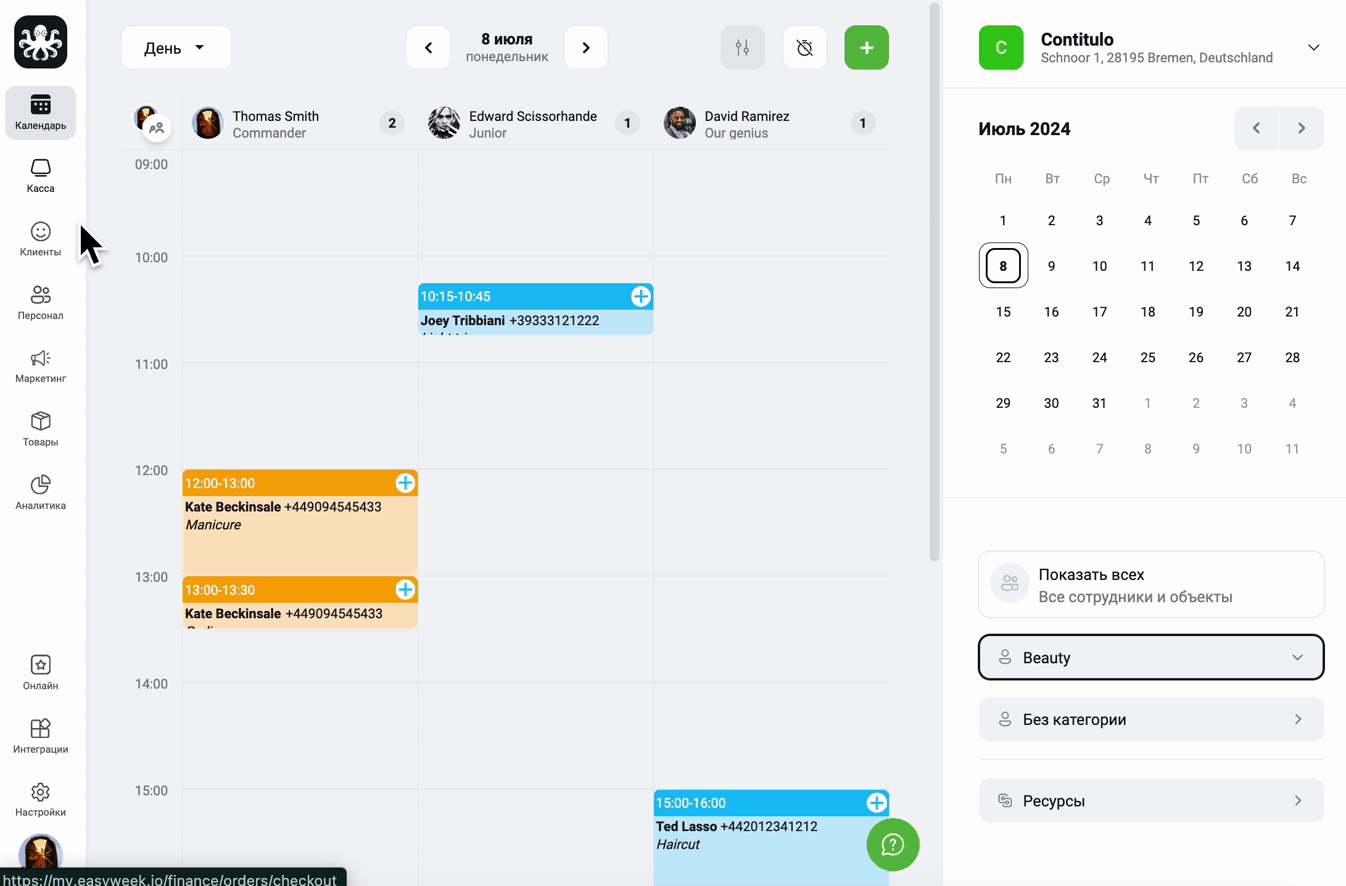Screen dimensions: 1346x886
Task: Toggle all staff avatar filter in header
Action: (x=151, y=122)
